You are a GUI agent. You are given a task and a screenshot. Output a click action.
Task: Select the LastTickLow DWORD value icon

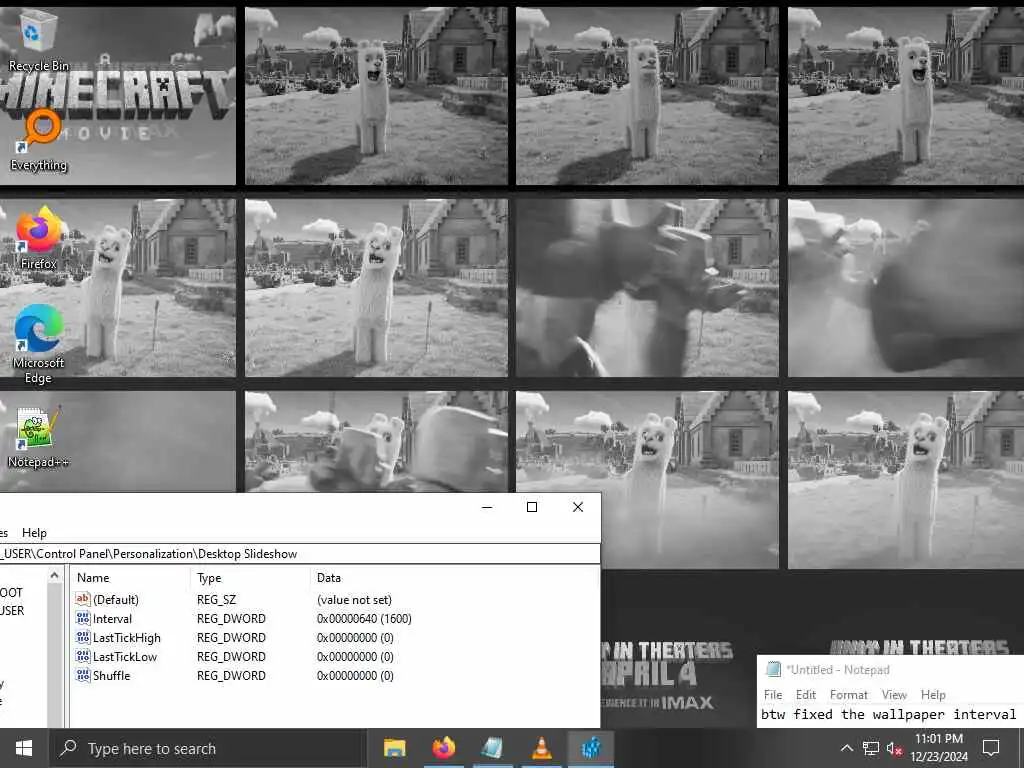pos(82,656)
